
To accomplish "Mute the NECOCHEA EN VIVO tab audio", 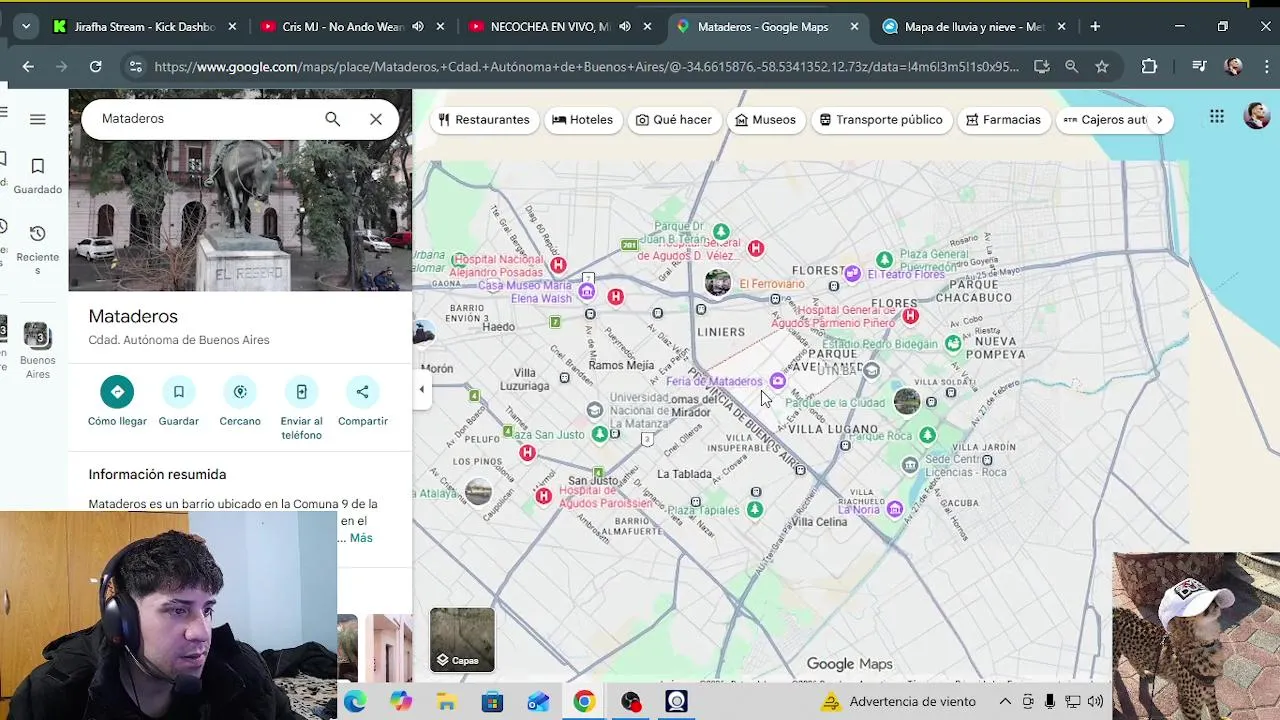I will 625,27.
